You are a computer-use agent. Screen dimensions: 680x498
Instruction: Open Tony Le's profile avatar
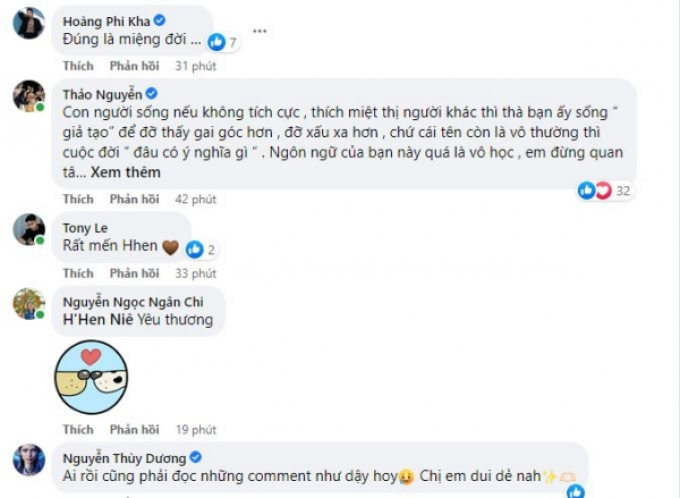(29, 229)
